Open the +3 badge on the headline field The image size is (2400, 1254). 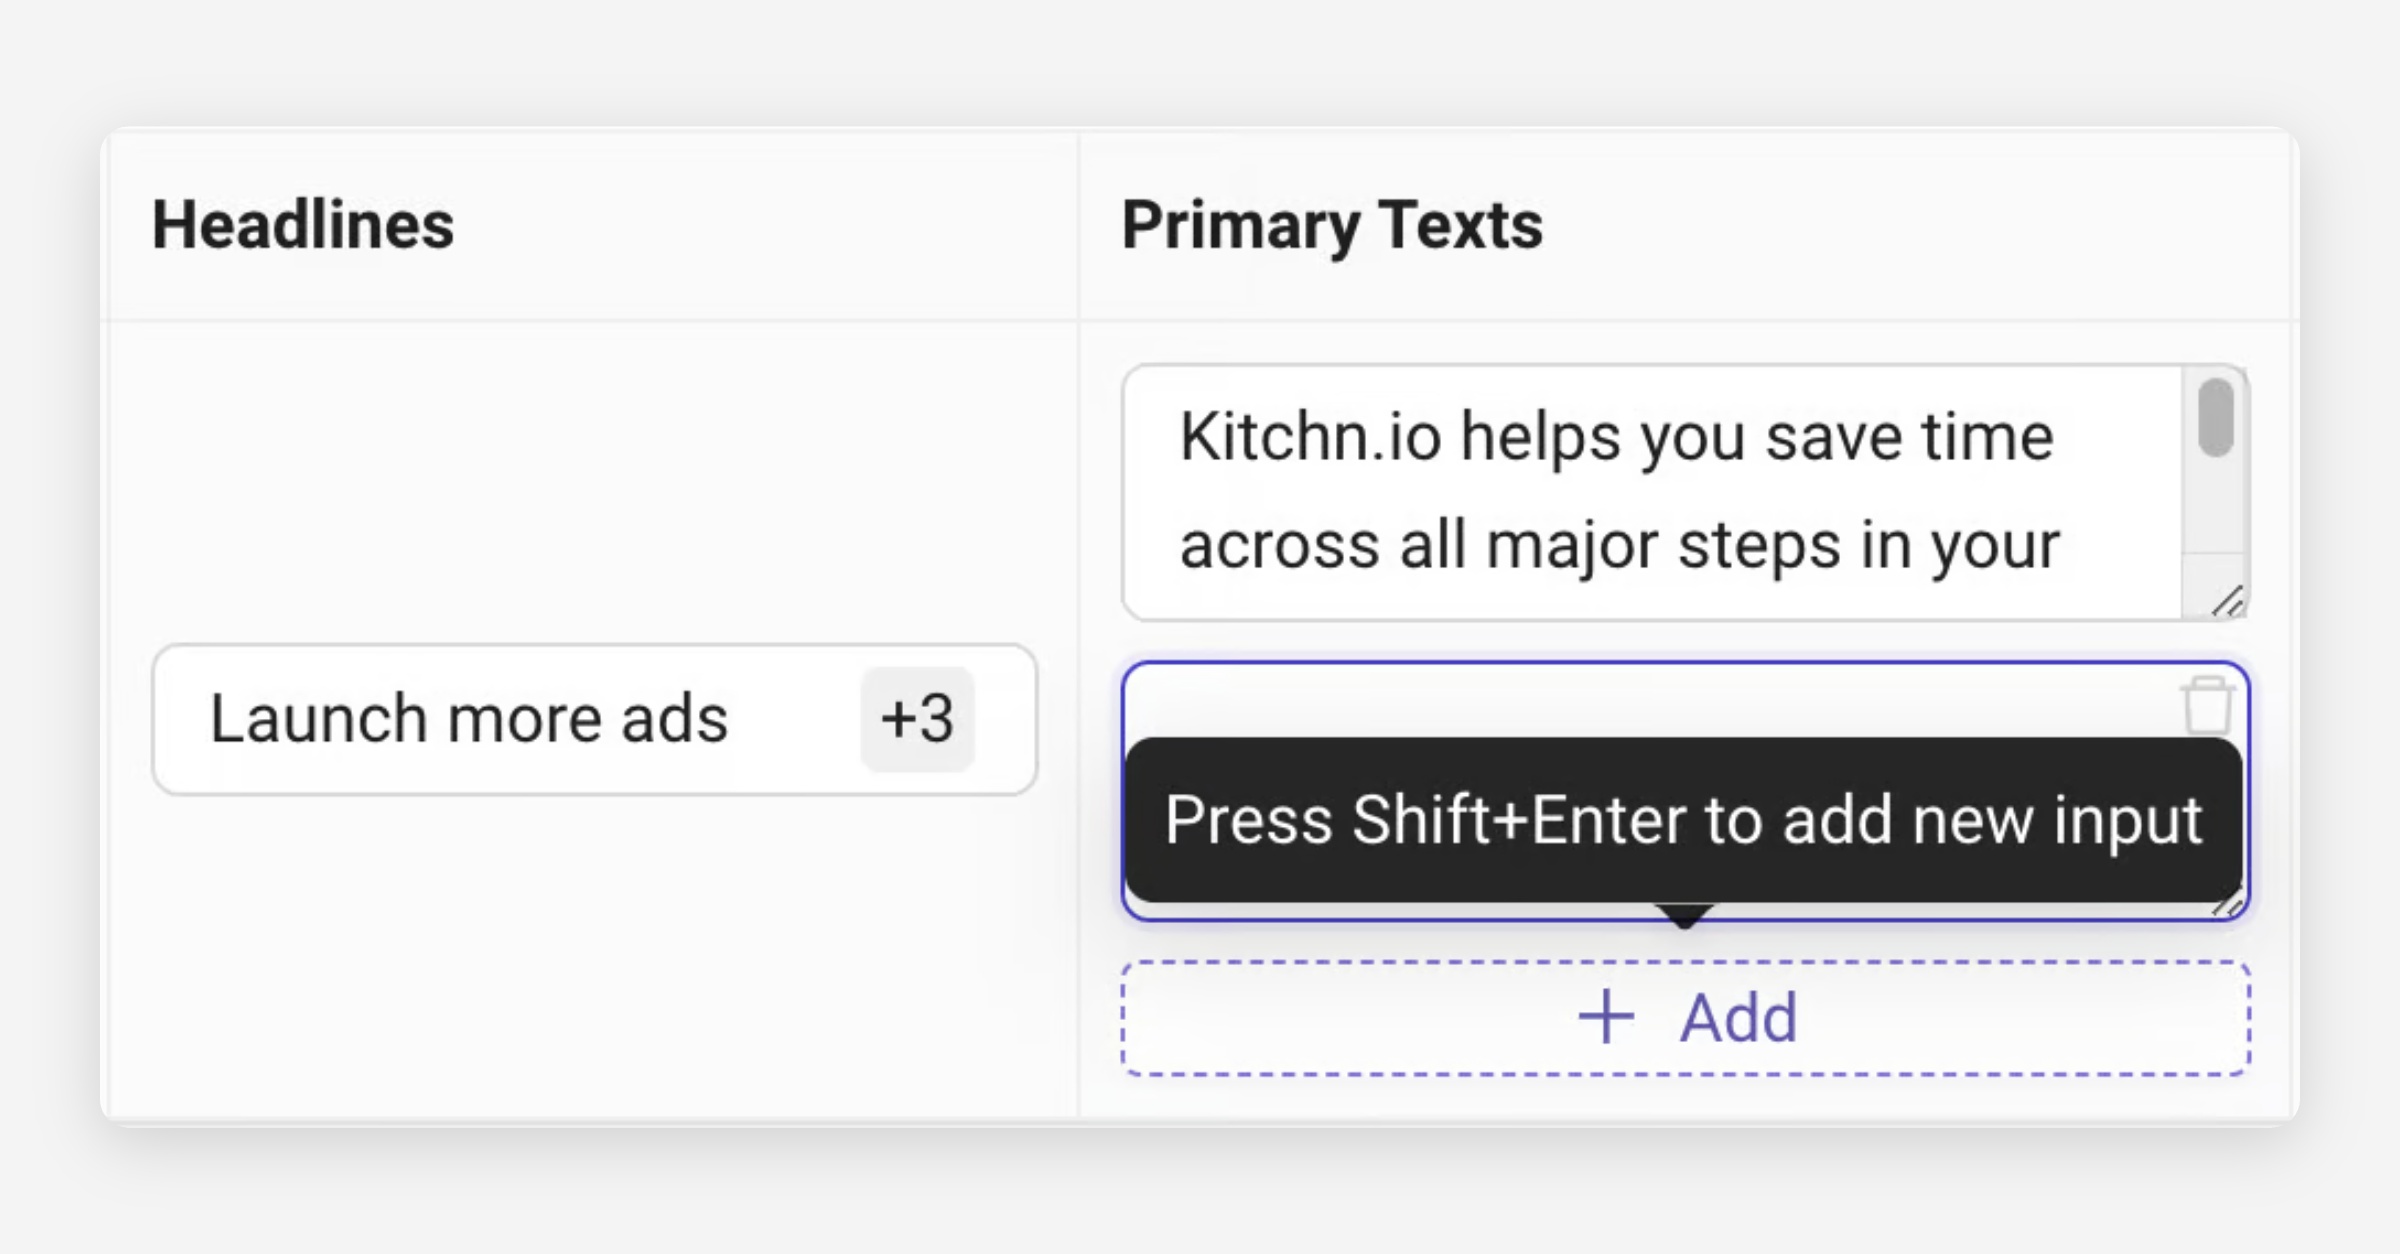pyautogui.click(x=917, y=719)
